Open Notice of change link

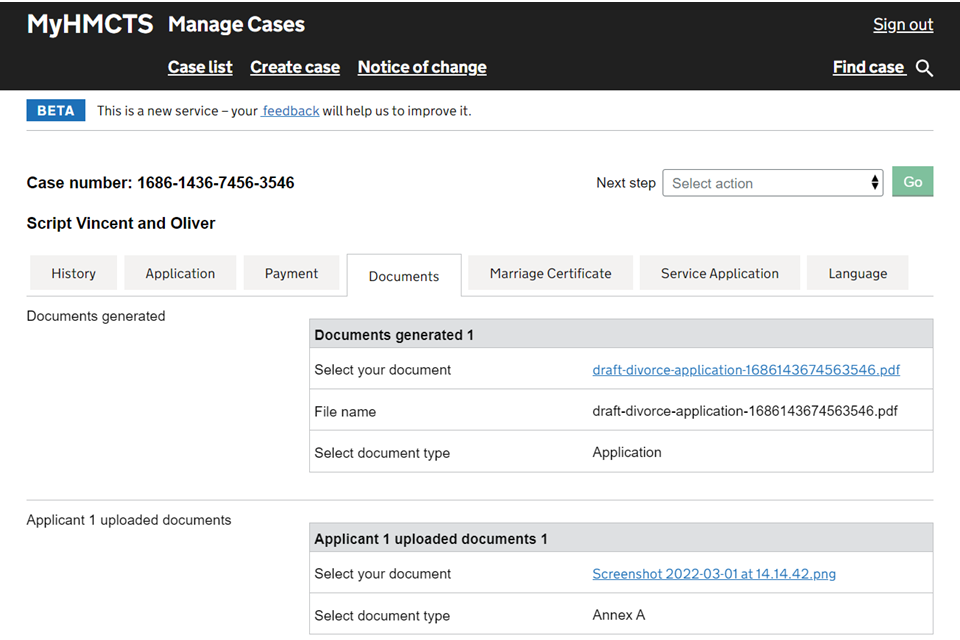(422, 67)
